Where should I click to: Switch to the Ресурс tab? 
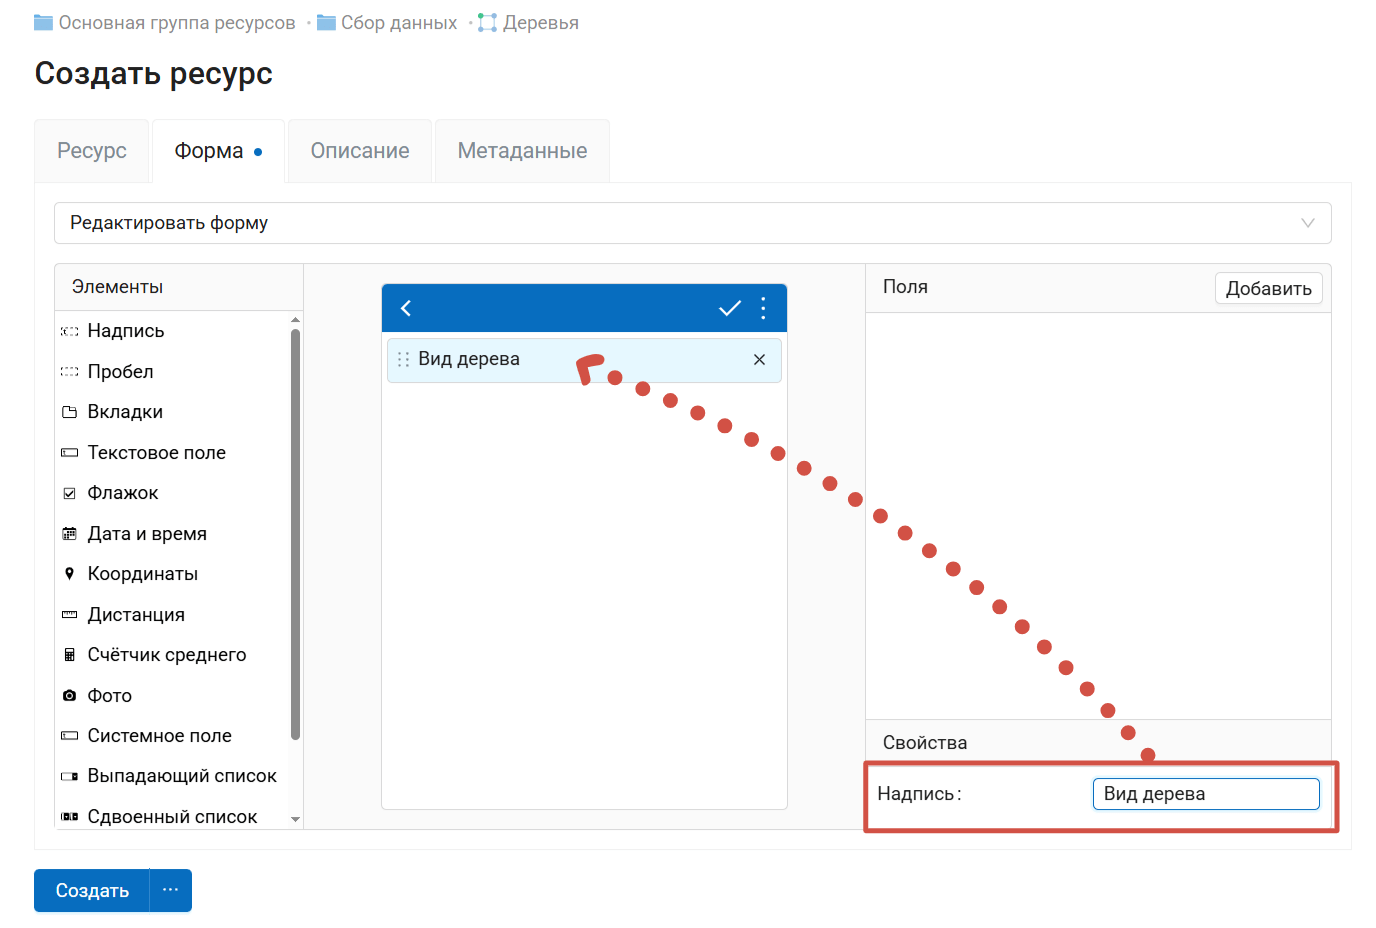[x=92, y=151]
